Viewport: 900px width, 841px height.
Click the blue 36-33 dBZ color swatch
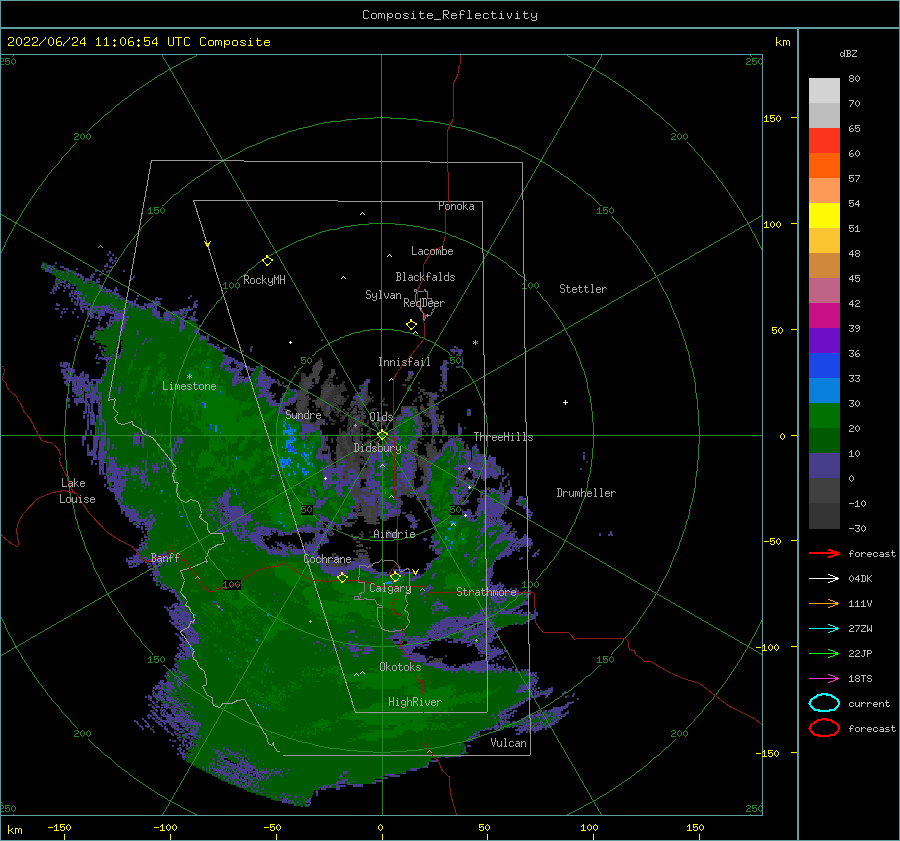(x=824, y=366)
